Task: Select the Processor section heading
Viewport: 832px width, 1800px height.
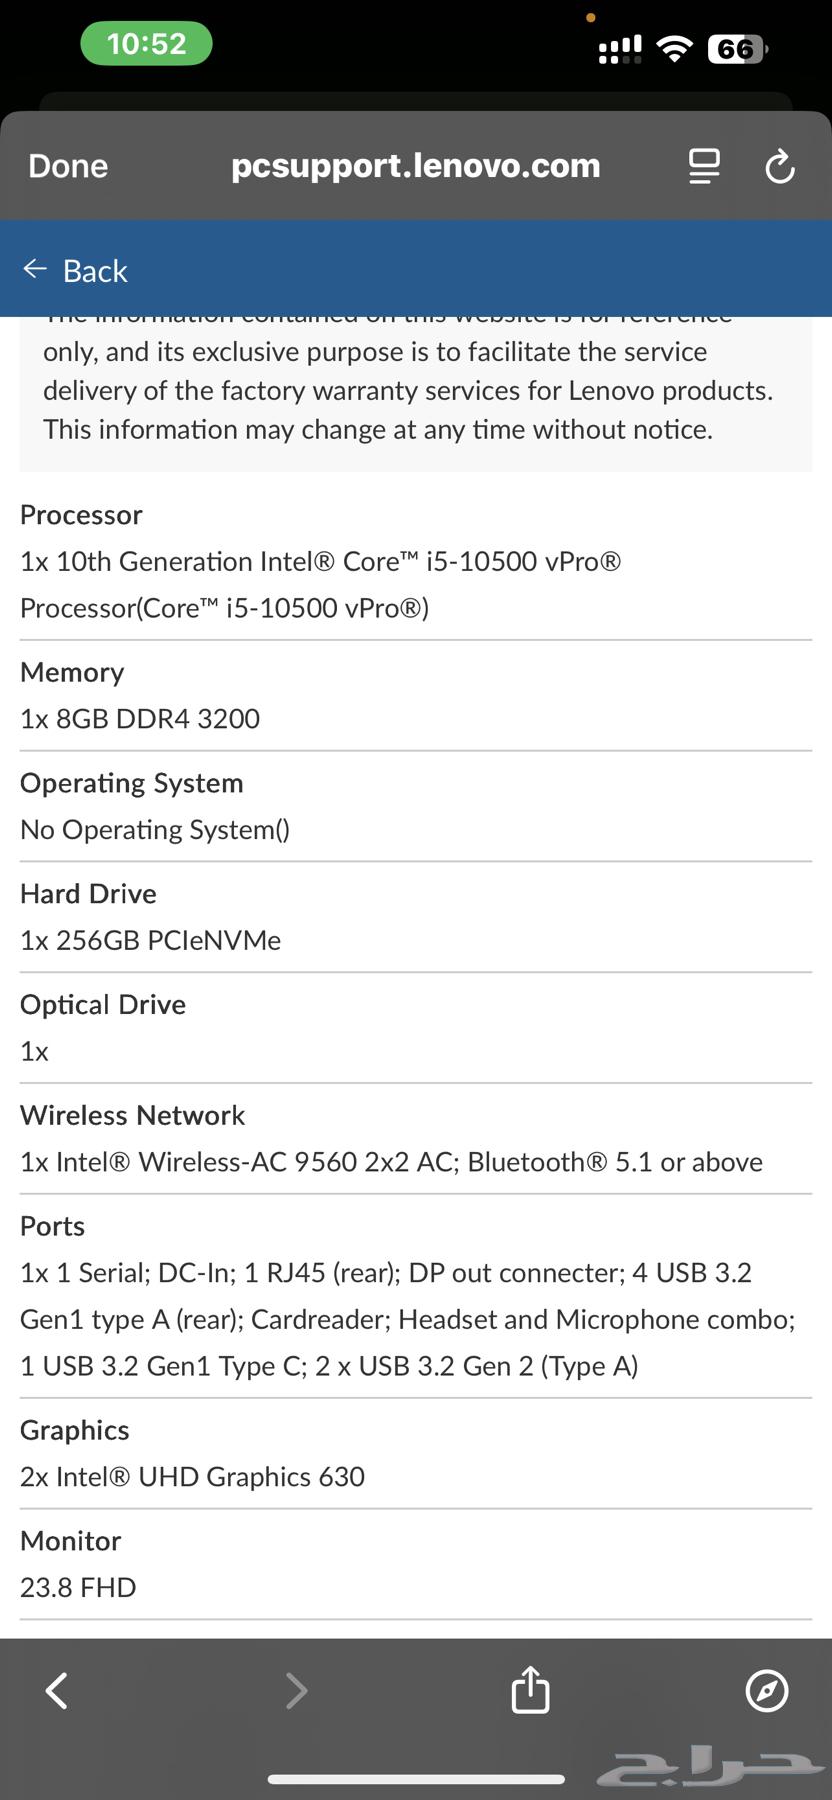Action: [x=81, y=515]
